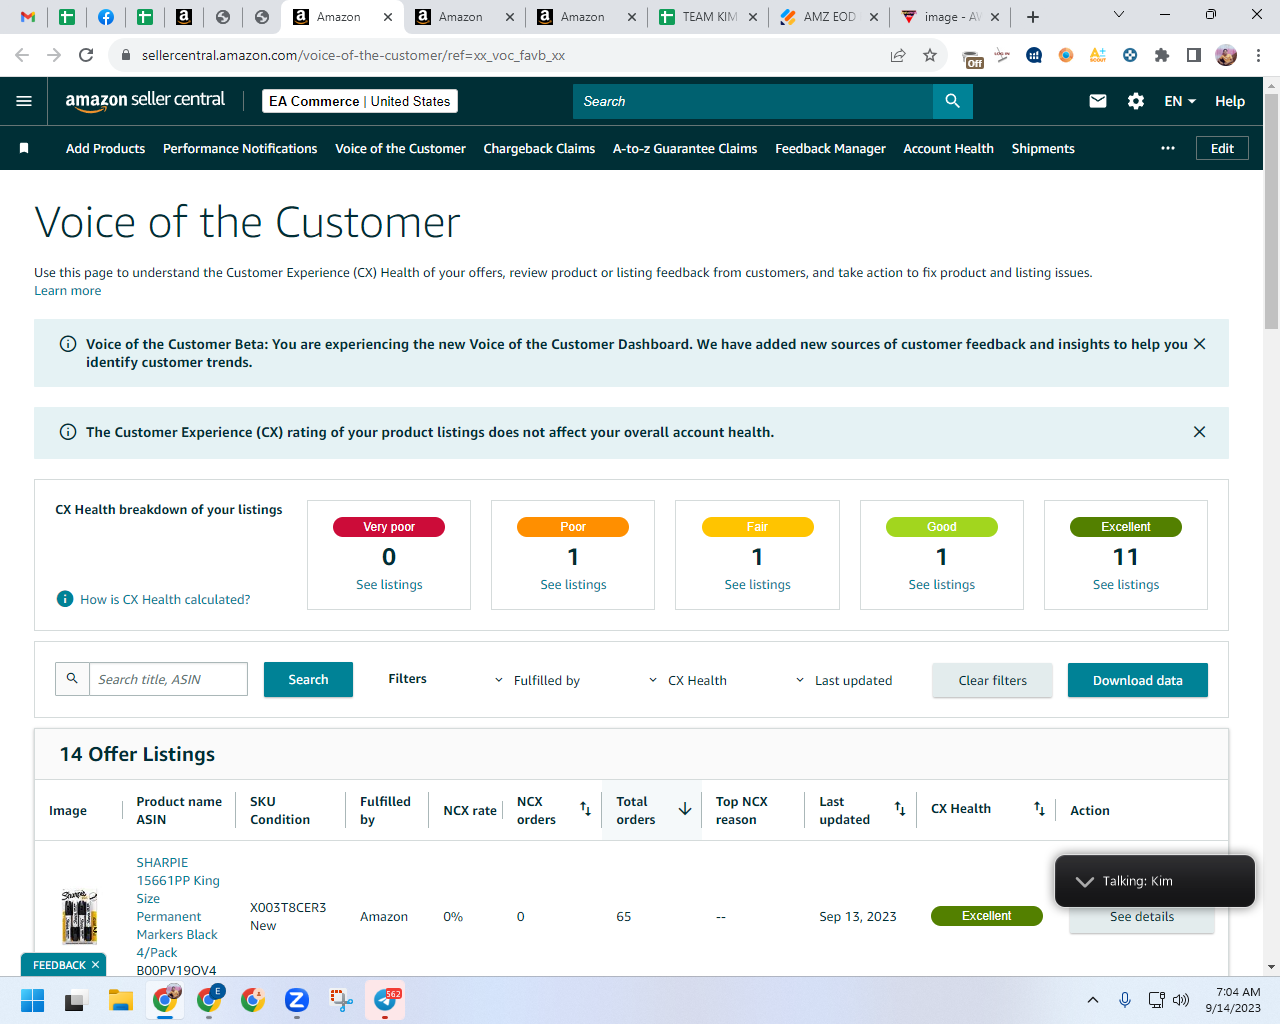Click the bookmark icon left of Add Products
Screen dimensions: 1280x1024
click(24, 148)
